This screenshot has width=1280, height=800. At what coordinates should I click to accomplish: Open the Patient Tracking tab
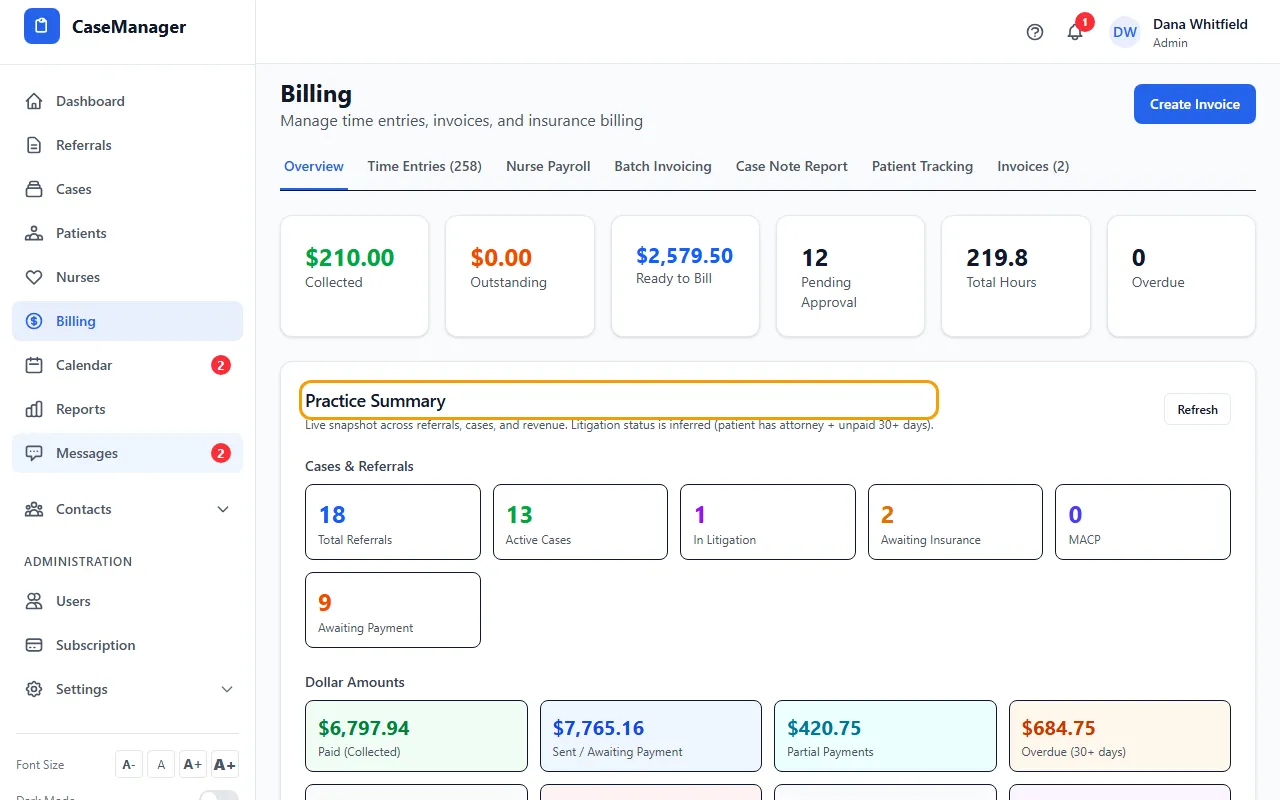point(922,167)
